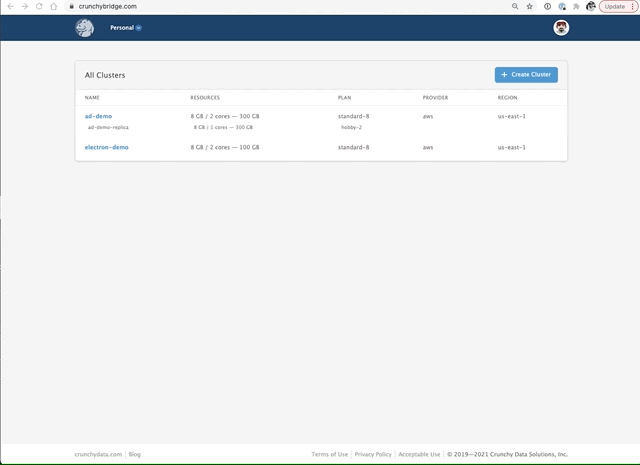The image size is (640, 465).
Task: Click the Crunchy Data hippo logo
Action: (84, 28)
